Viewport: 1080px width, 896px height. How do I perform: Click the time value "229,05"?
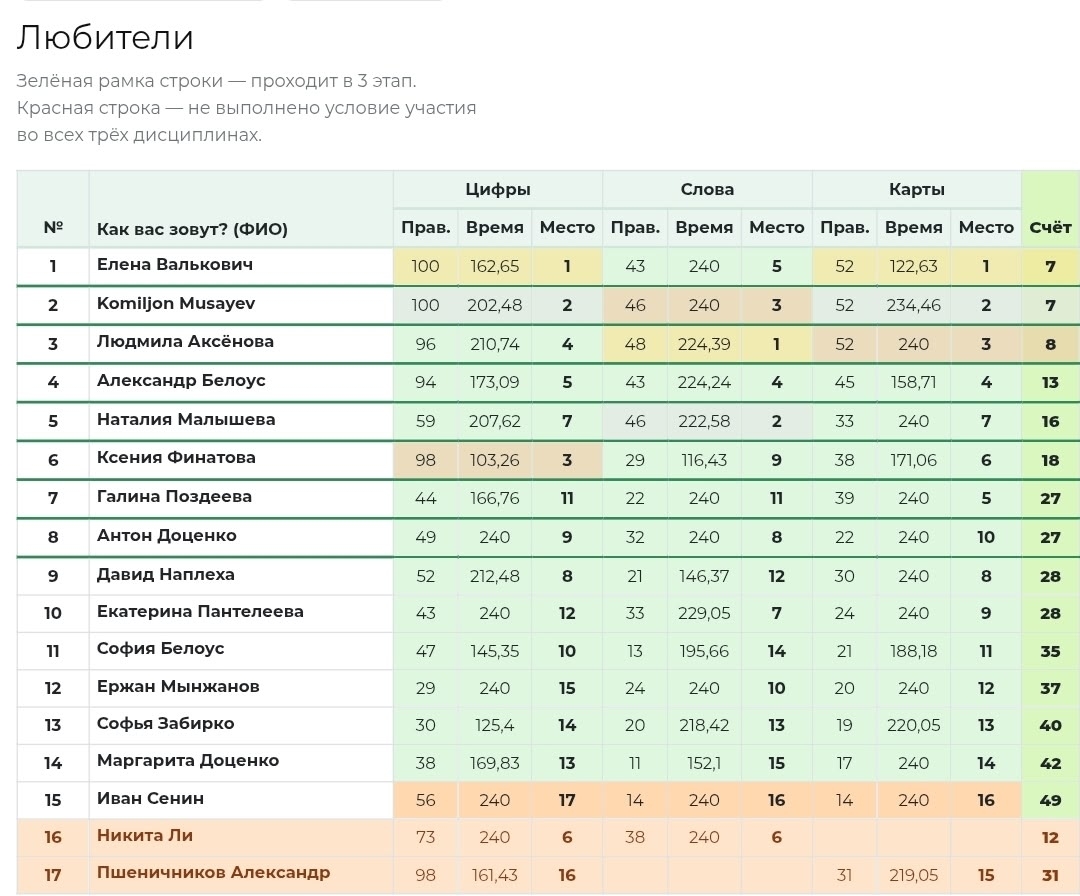point(704,614)
